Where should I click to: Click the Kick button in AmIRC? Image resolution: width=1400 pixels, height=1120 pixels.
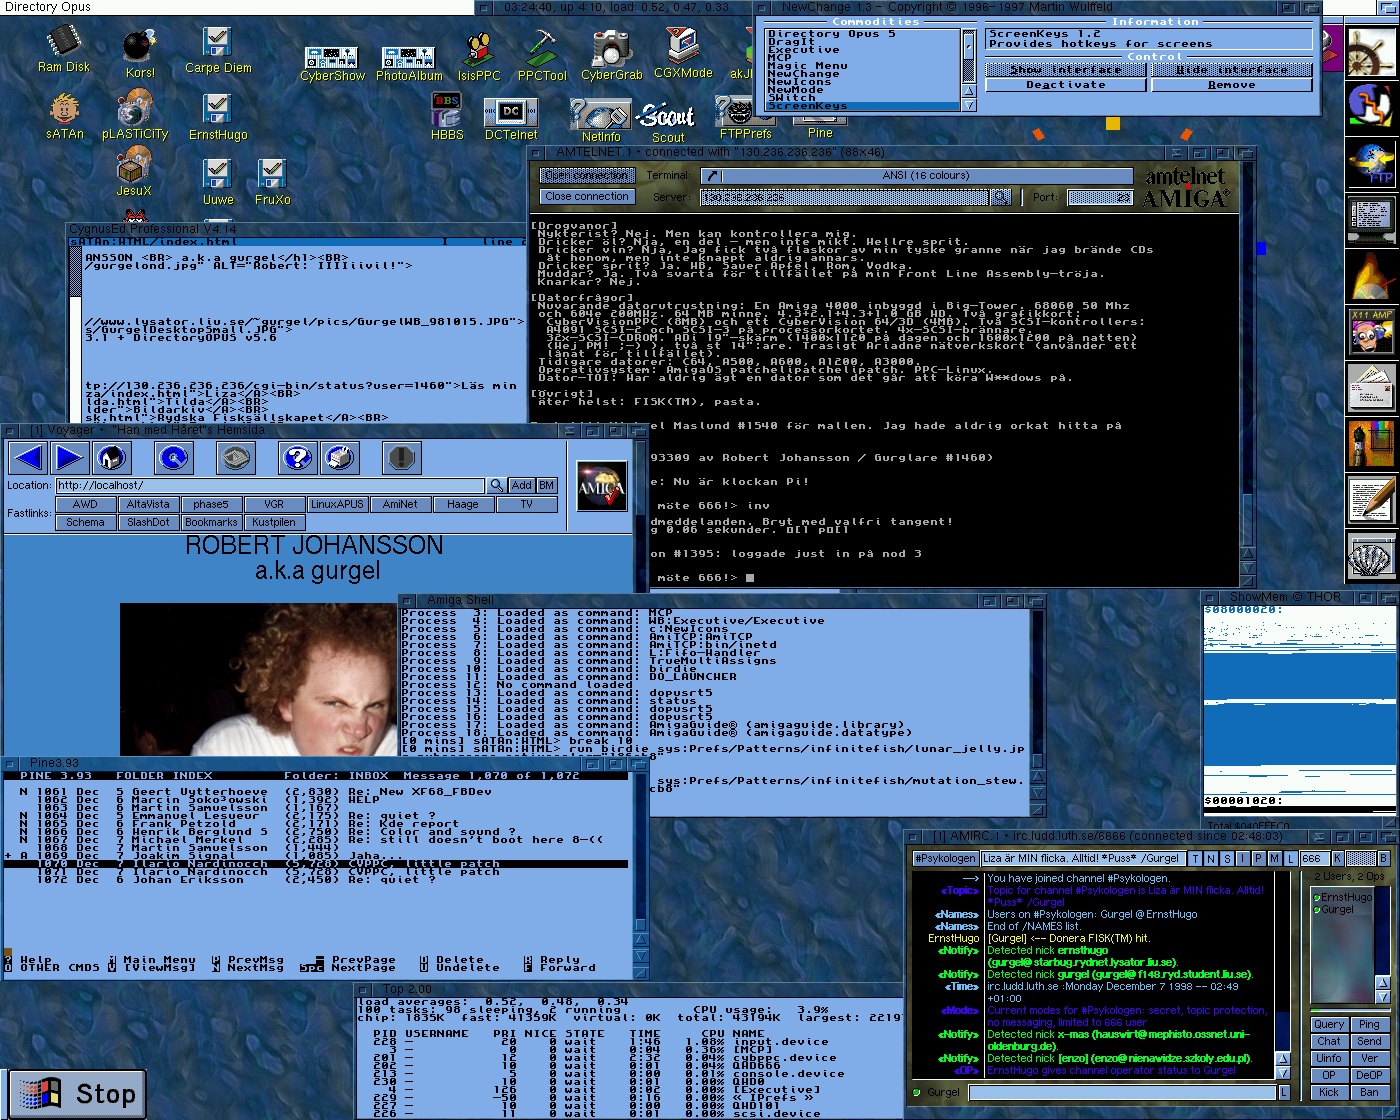coord(1328,1092)
